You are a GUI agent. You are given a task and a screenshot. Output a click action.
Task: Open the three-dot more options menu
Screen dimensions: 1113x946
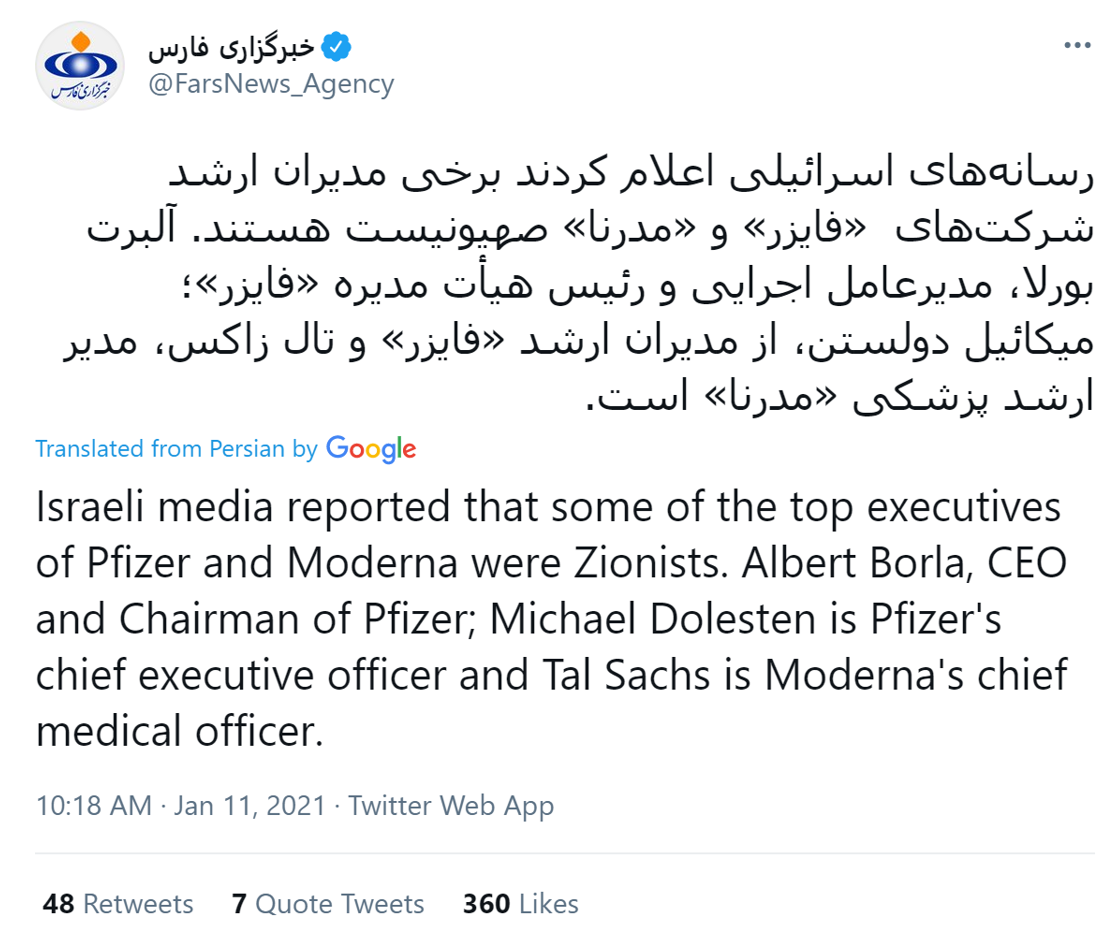[1077, 45]
